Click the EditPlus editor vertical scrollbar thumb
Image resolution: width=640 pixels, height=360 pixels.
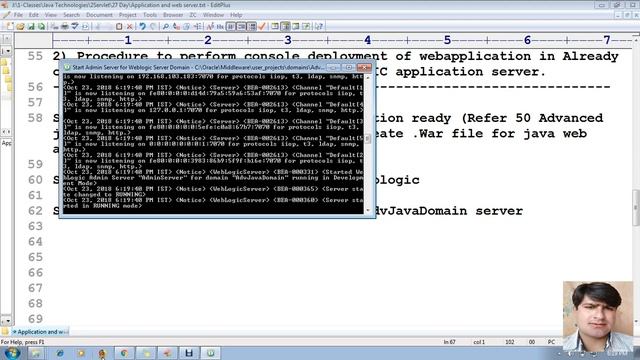tap(636, 207)
